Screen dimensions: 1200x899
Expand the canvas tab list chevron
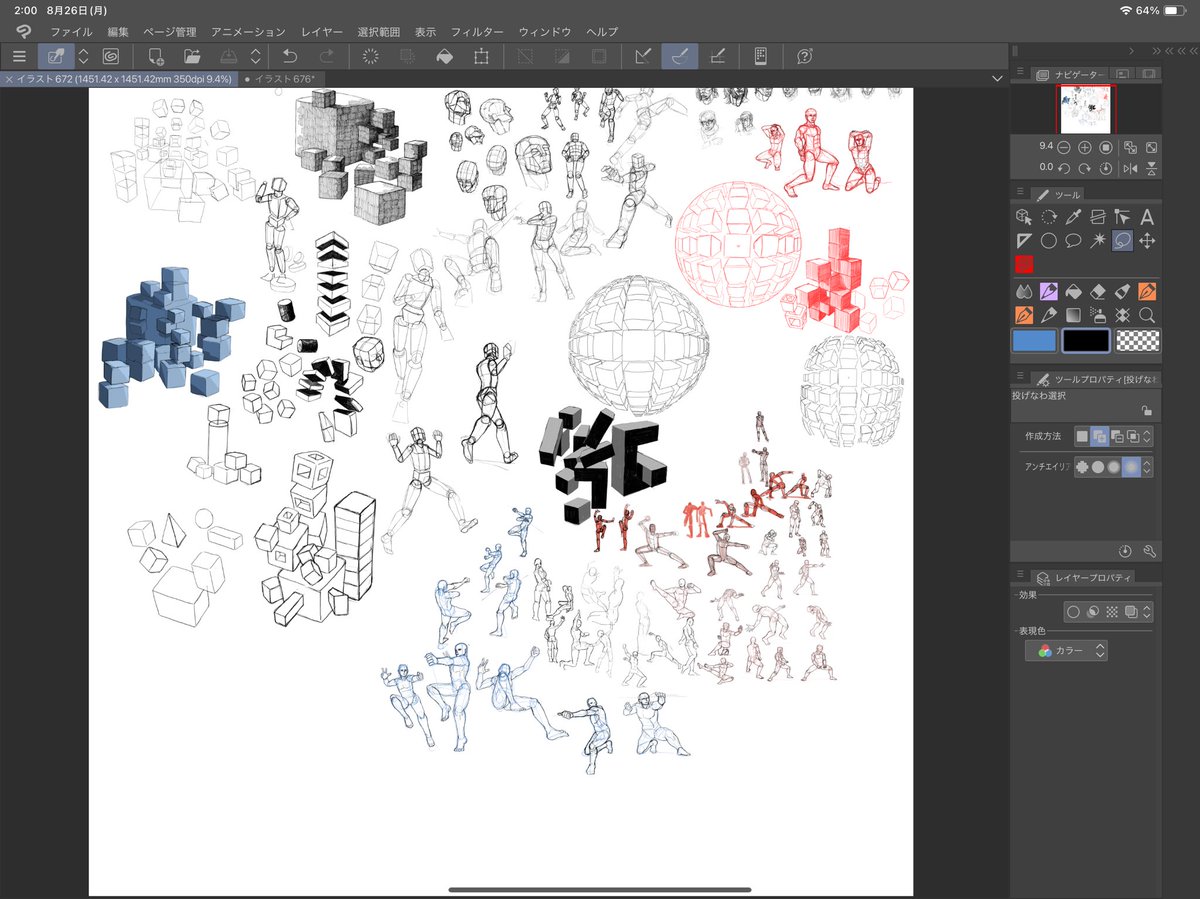(997, 78)
